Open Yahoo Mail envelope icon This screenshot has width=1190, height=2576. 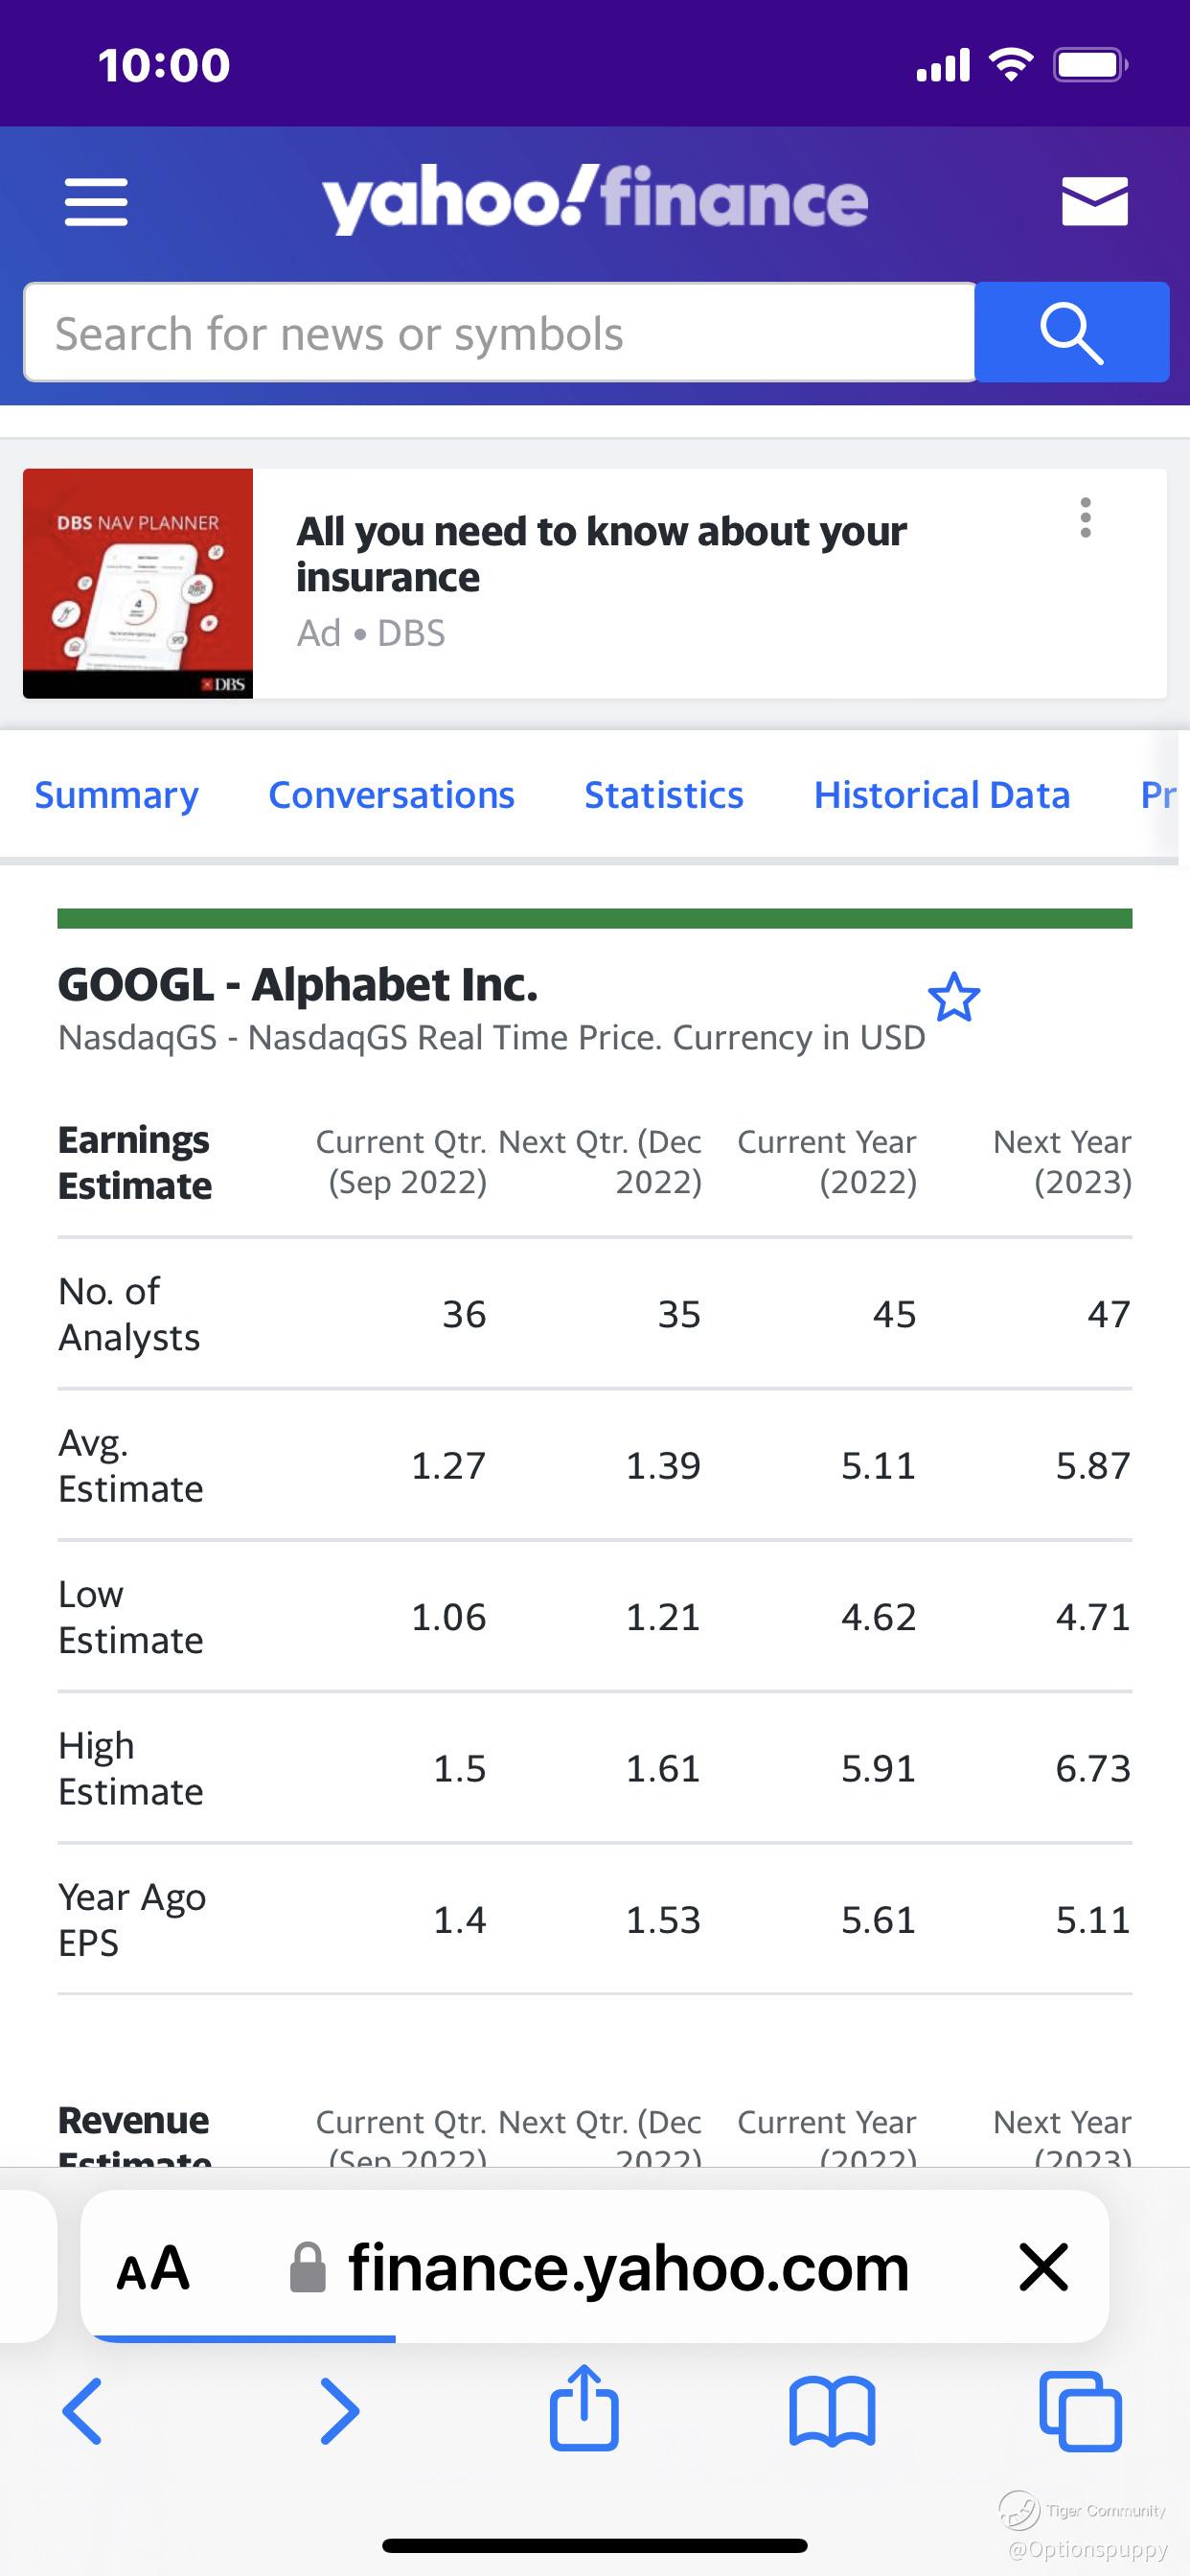[x=1094, y=201]
